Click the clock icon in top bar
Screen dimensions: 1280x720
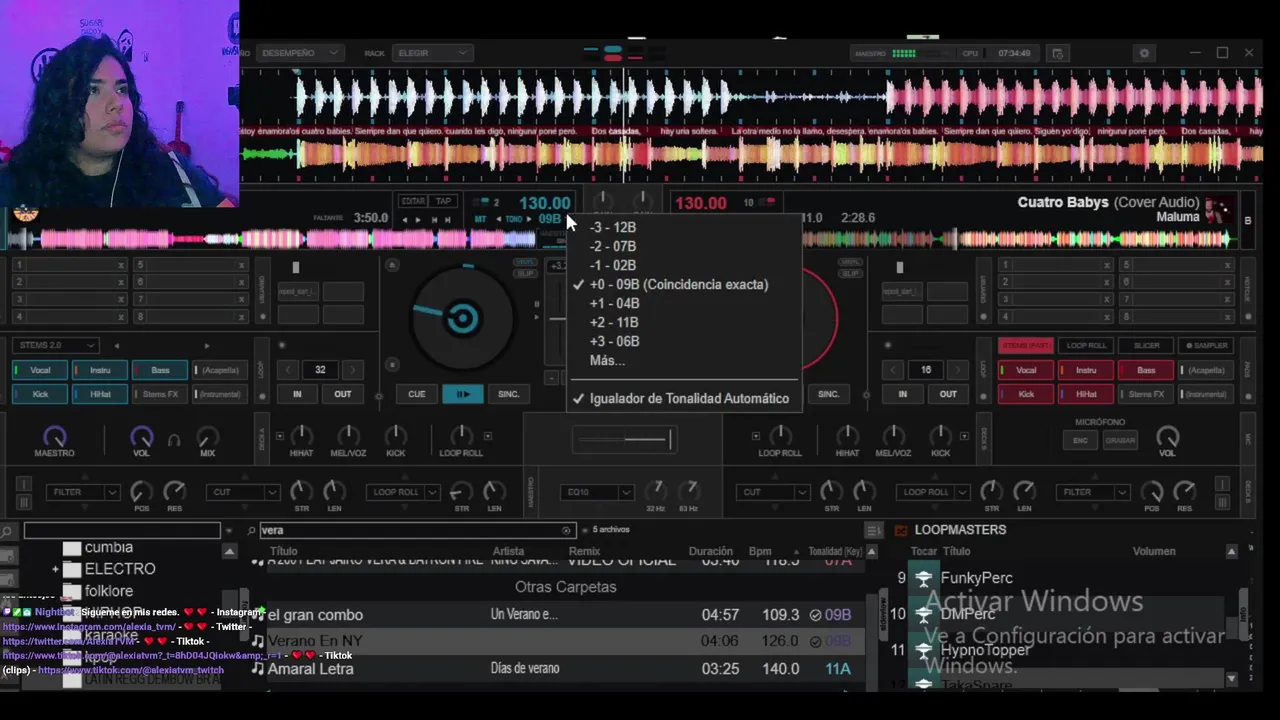tap(1059, 53)
